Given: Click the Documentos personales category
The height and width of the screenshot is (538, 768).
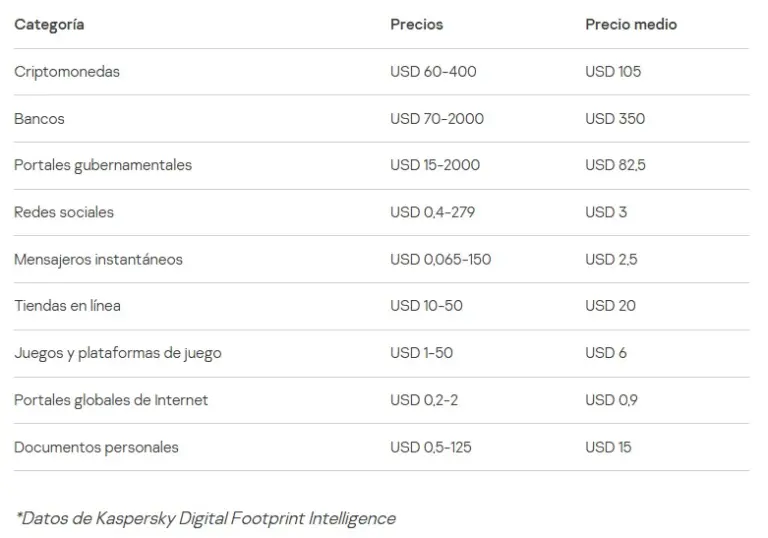Looking at the screenshot, I should click(96, 447).
